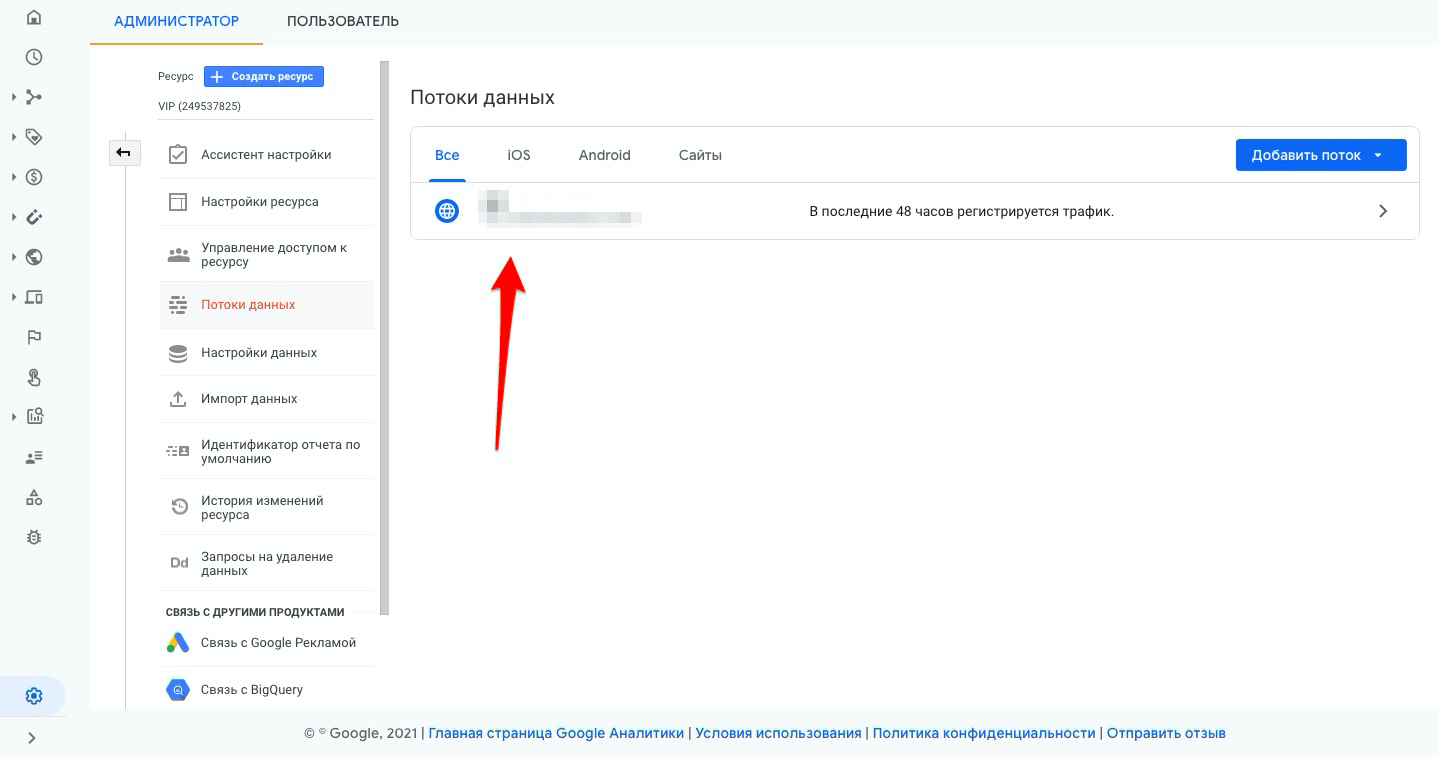
Task: Click the upload icon for Импорт данных
Action: tap(178, 399)
